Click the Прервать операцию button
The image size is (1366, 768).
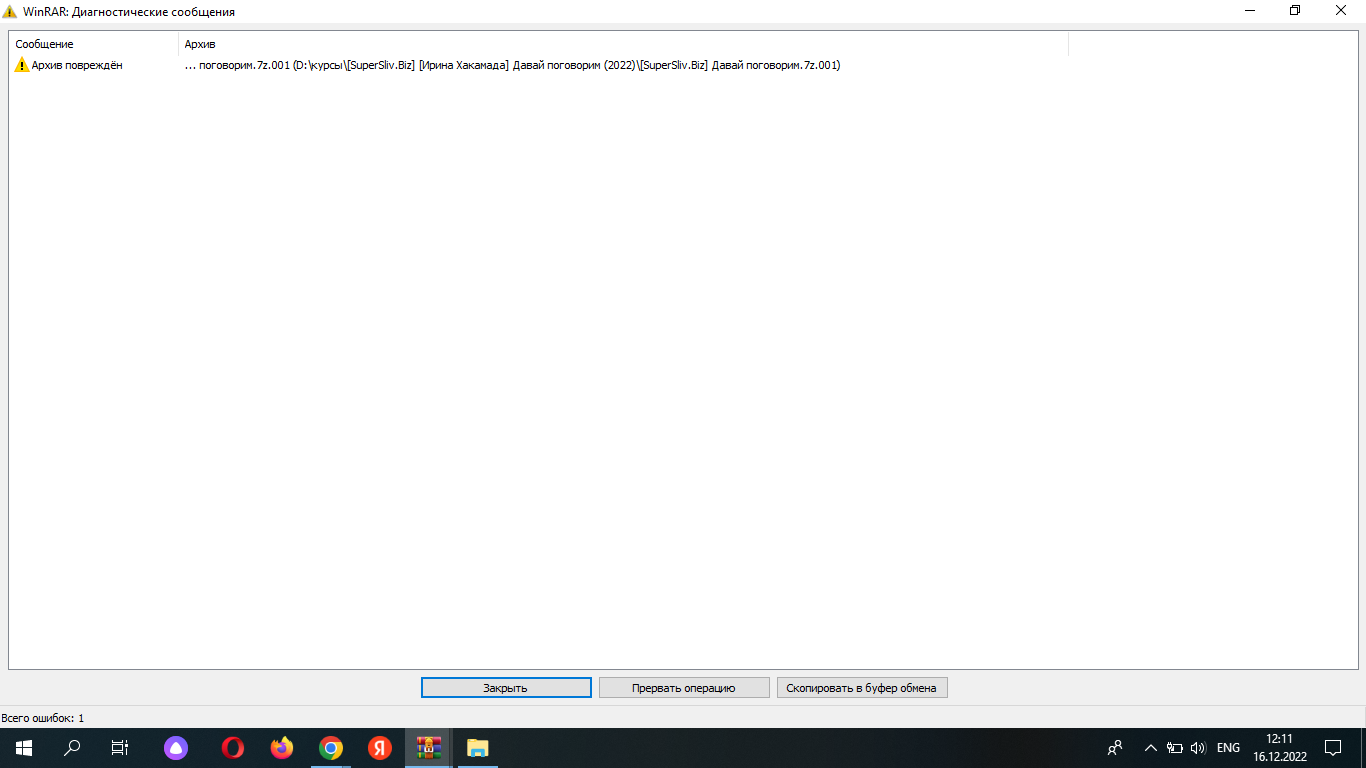[x=684, y=688]
